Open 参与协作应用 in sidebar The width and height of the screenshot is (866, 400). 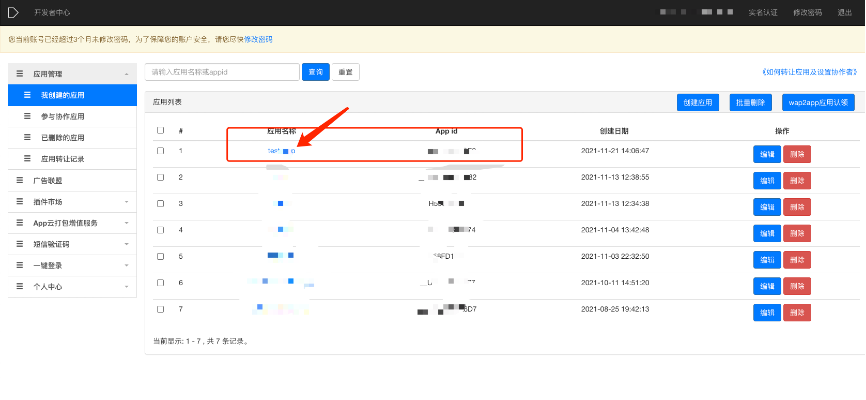(x=72, y=117)
